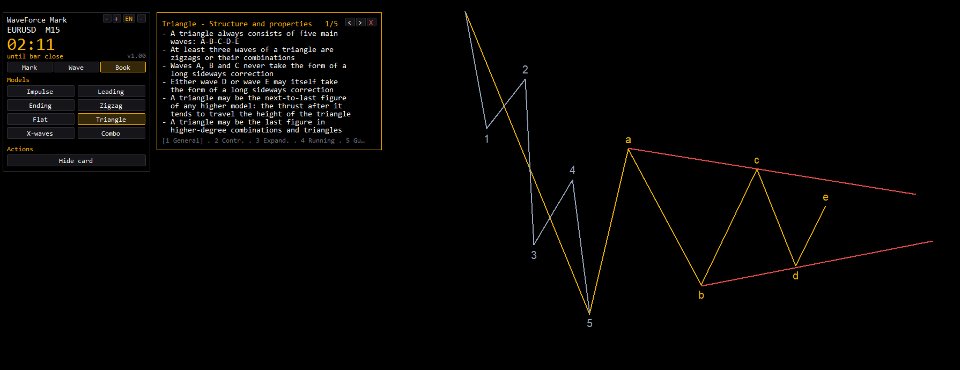Select wave label '4' on the chart
Screen dimensions: 960x370
pos(572,170)
